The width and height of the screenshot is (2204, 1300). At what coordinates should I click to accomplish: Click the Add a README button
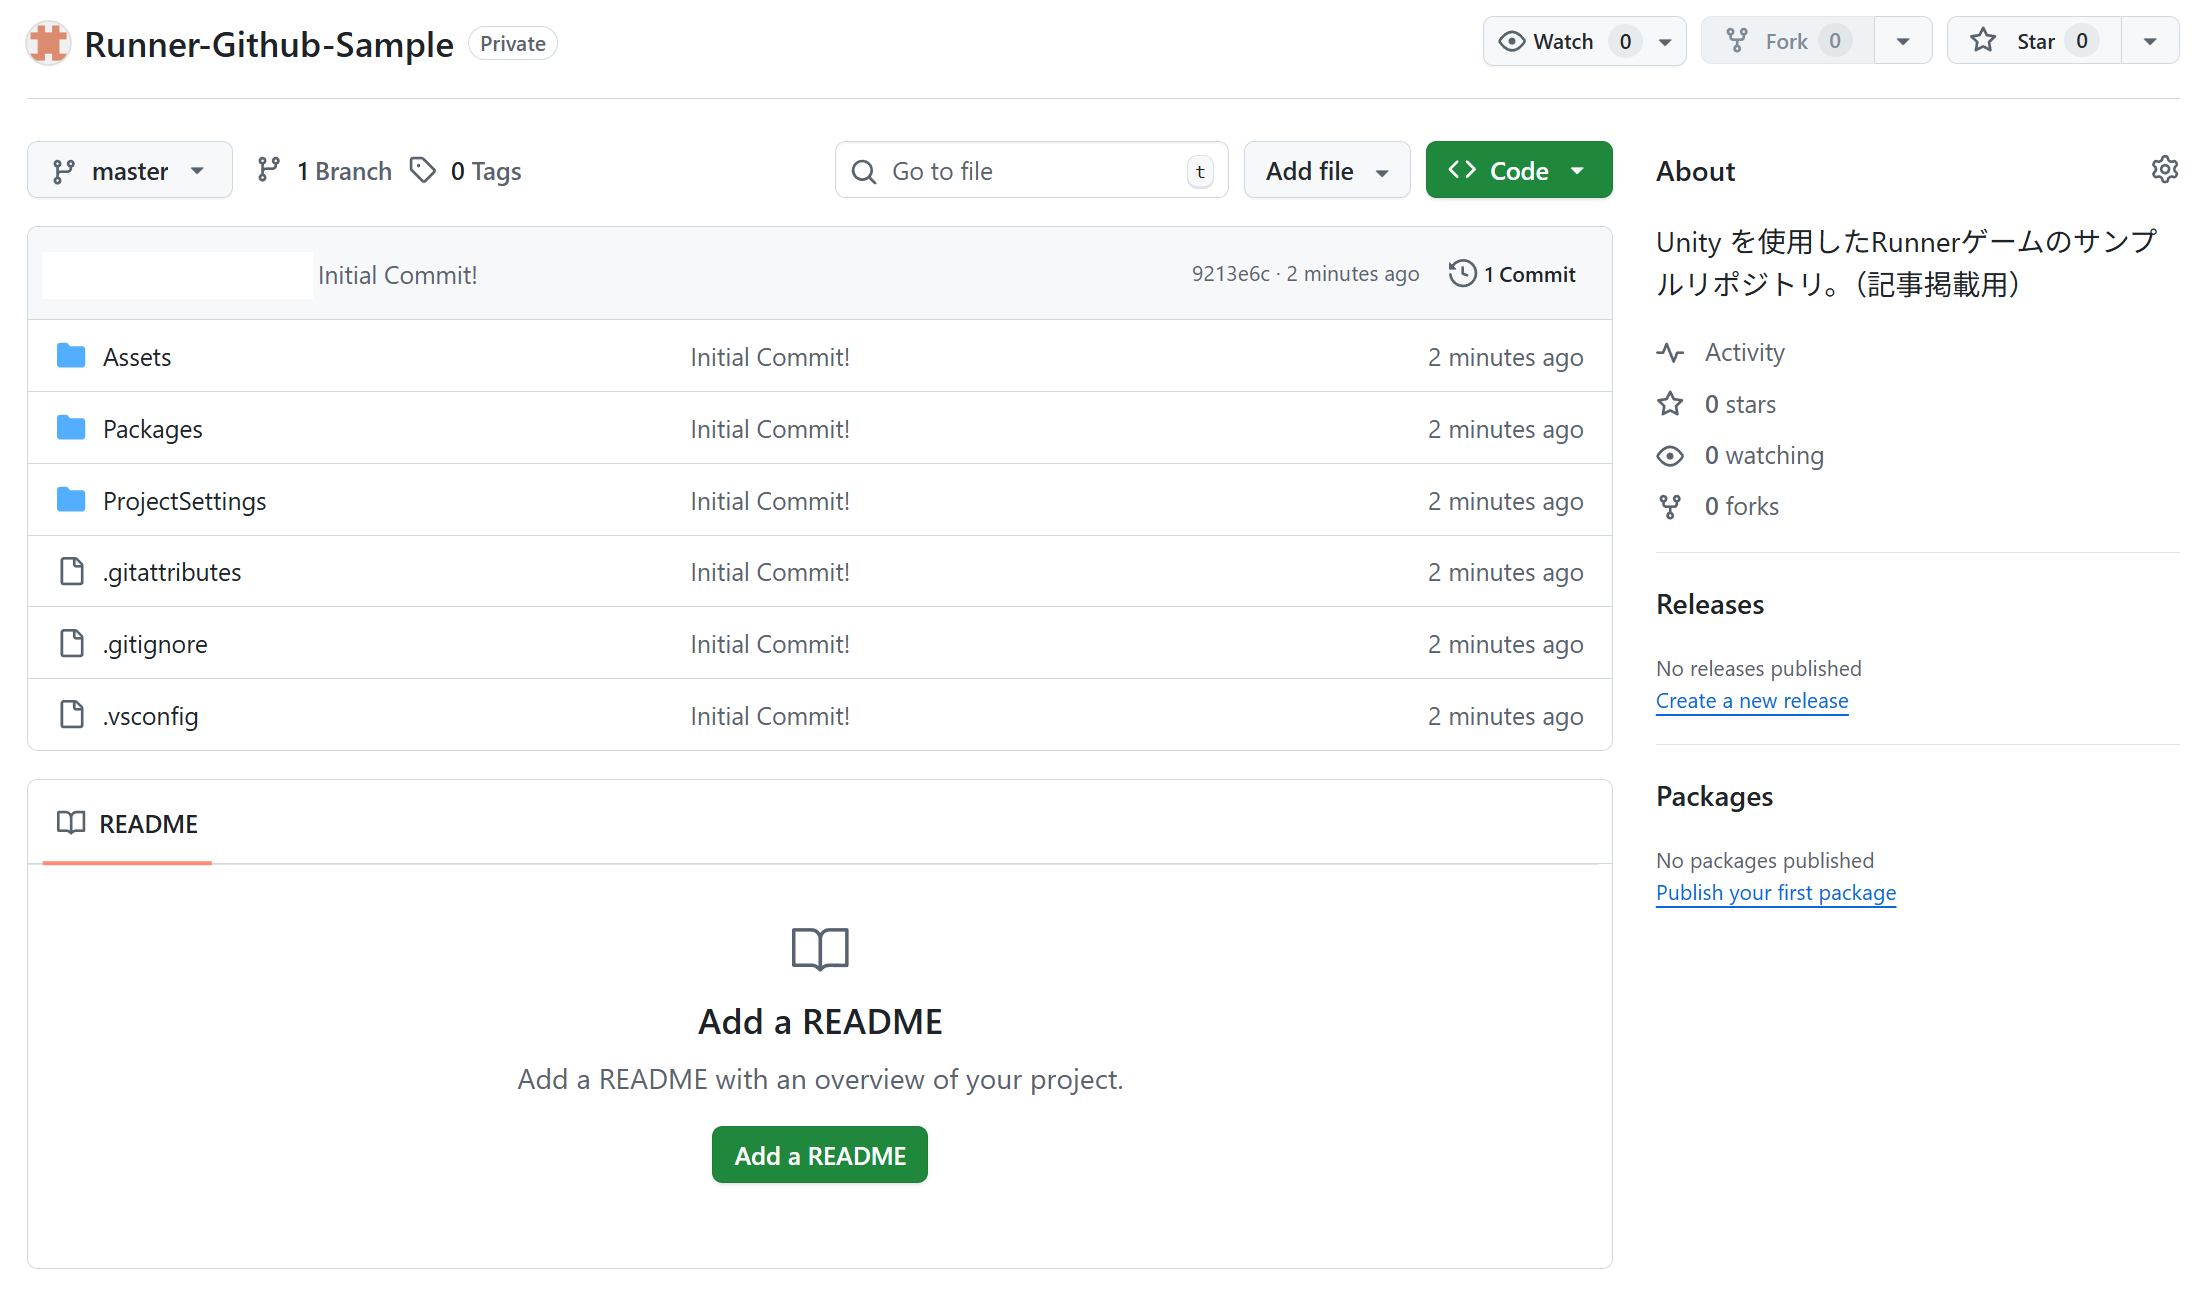coord(819,1154)
